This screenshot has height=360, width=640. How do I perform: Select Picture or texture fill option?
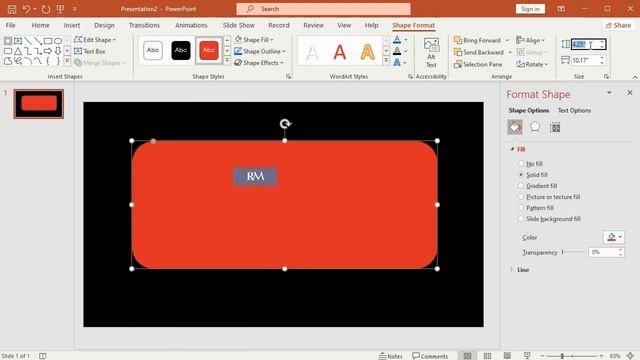pyautogui.click(x=549, y=197)
